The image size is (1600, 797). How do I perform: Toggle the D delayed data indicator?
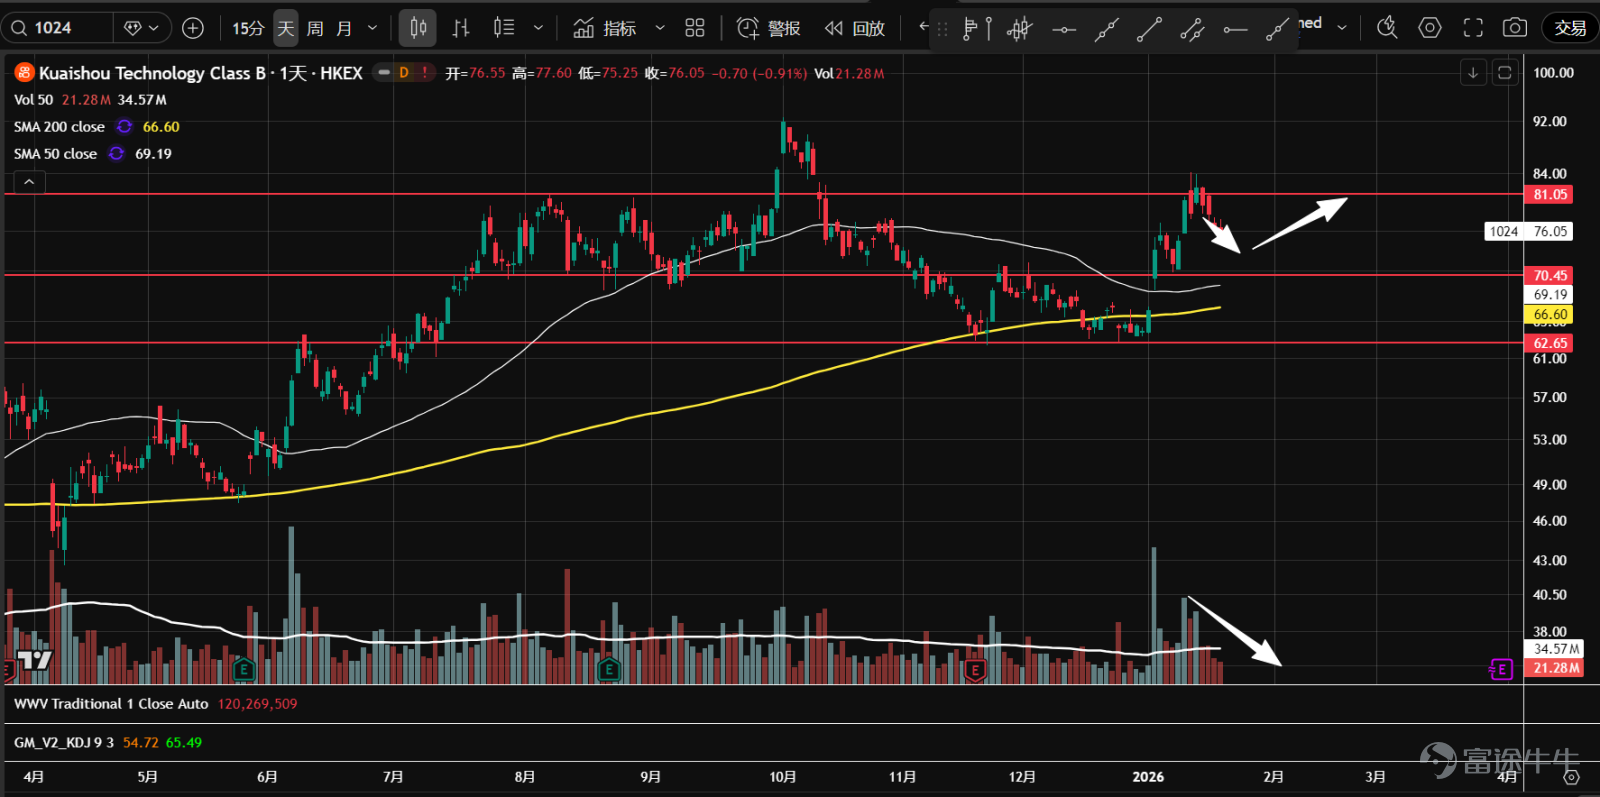(404, 73)
